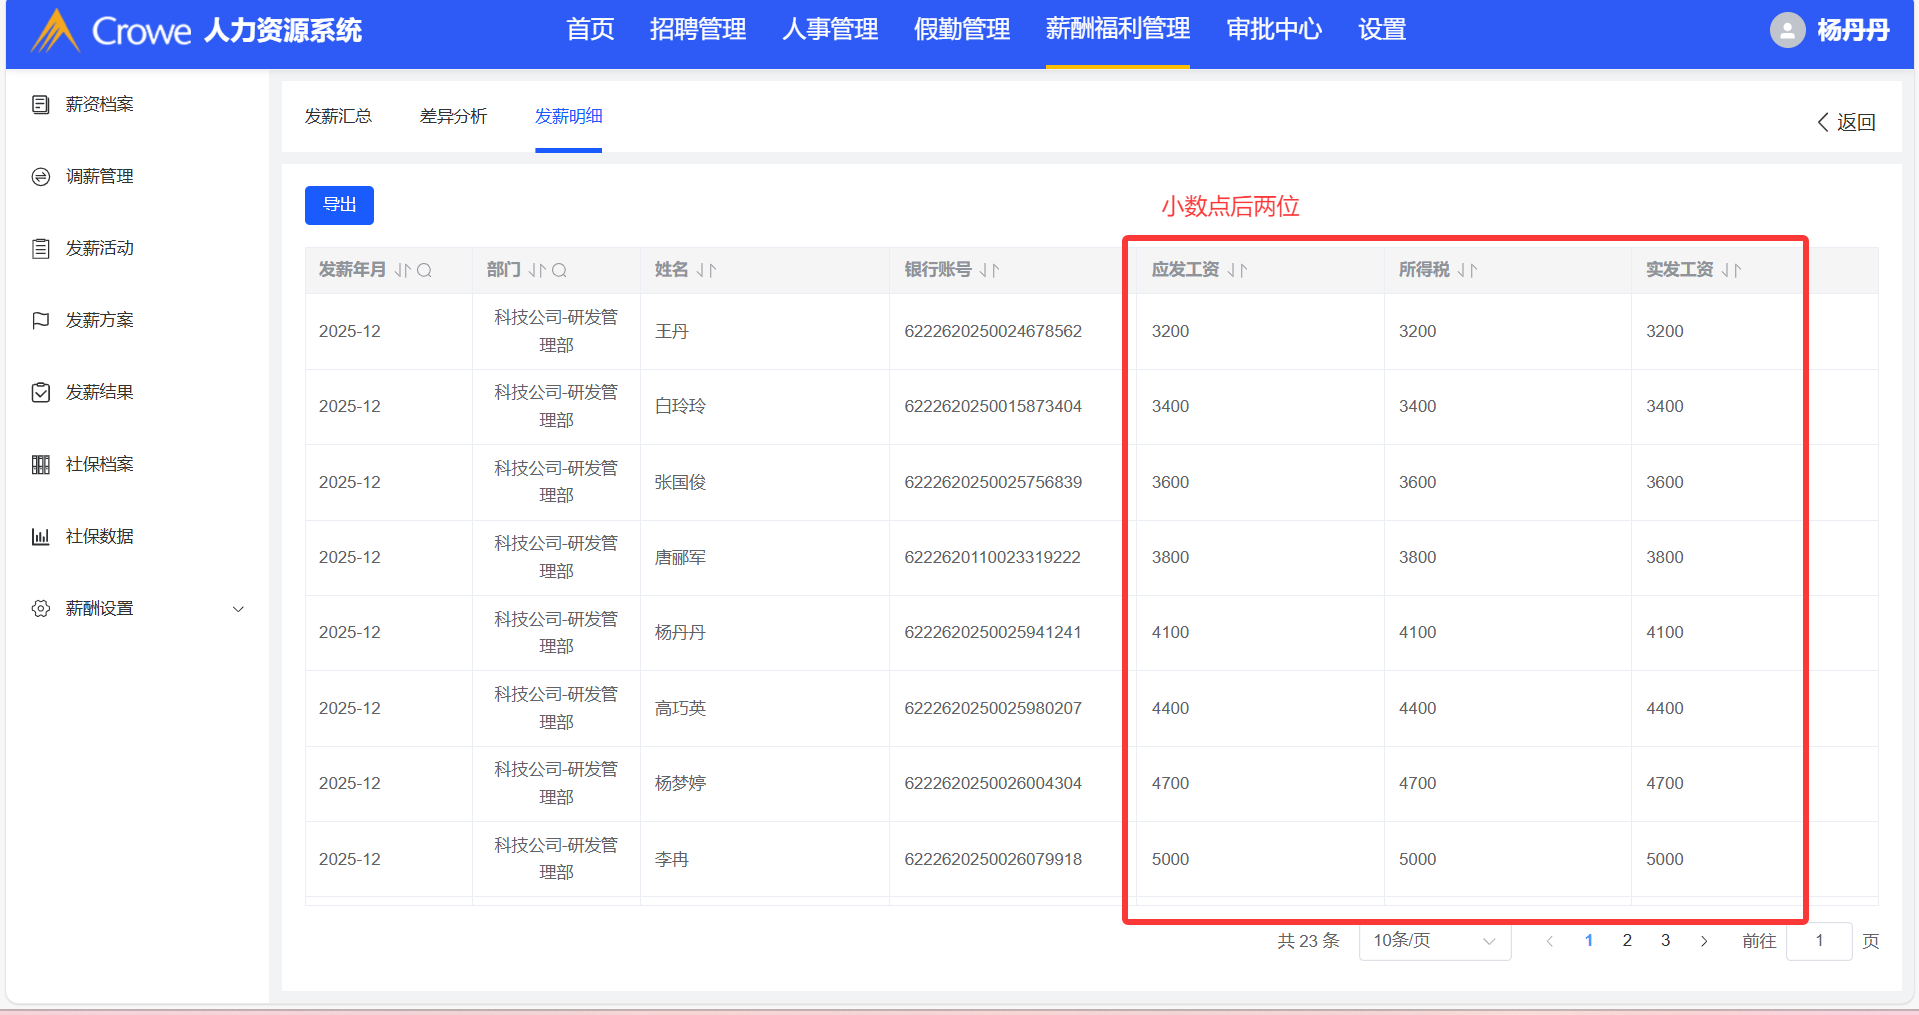1919x1015 pixels.
Task: Open 社保档案 in the sidebar
Action: 99,464
